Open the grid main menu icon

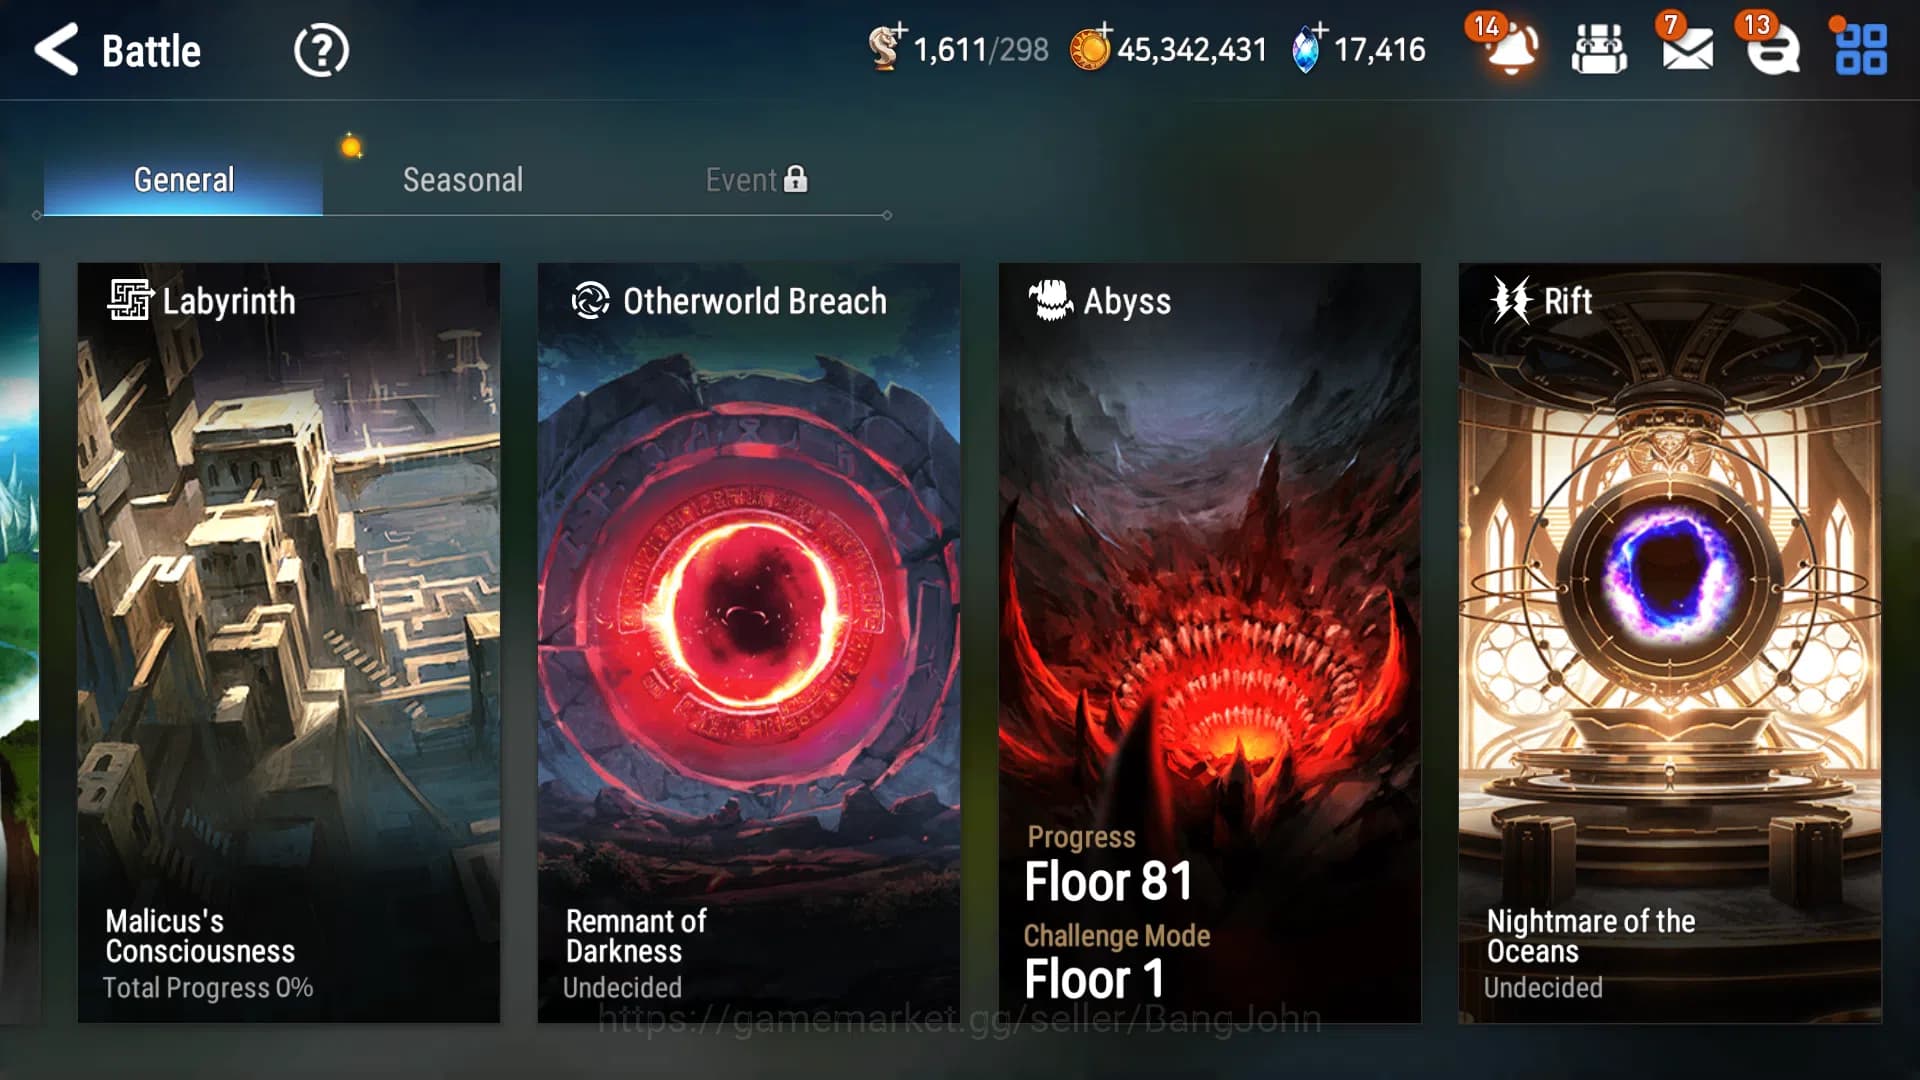[1861, 49]
